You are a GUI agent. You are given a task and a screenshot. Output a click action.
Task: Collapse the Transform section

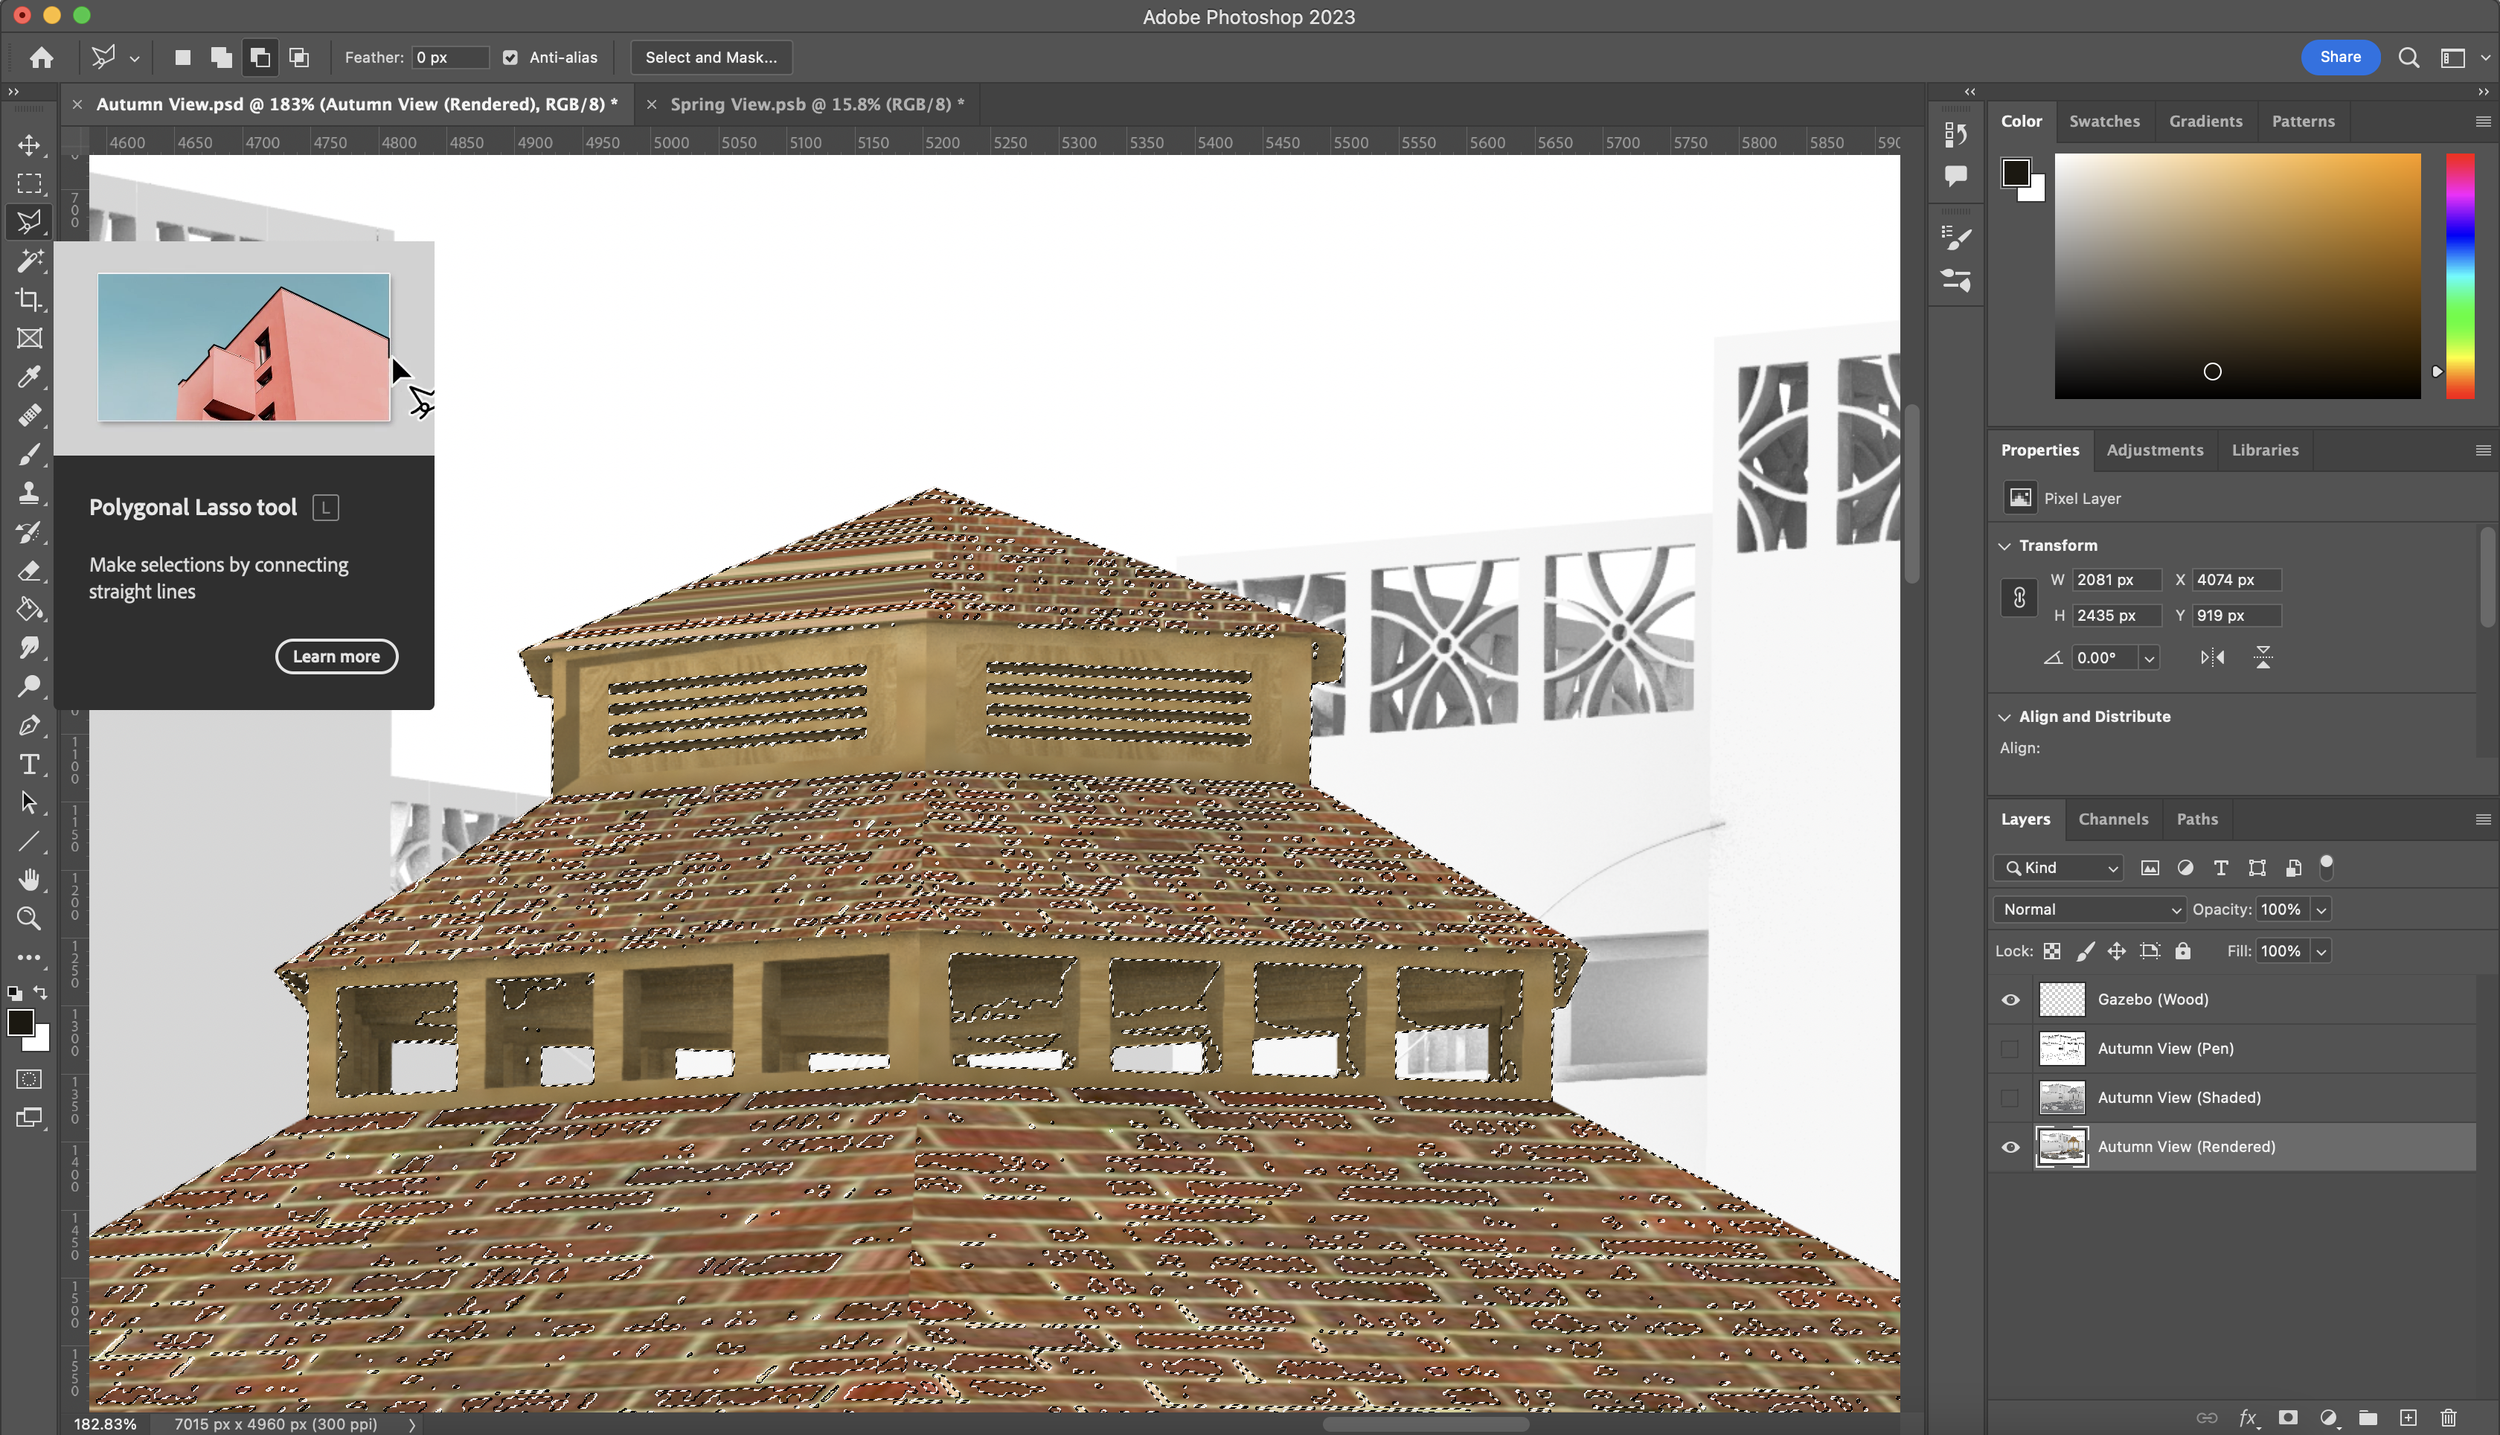click(2004, 546)
